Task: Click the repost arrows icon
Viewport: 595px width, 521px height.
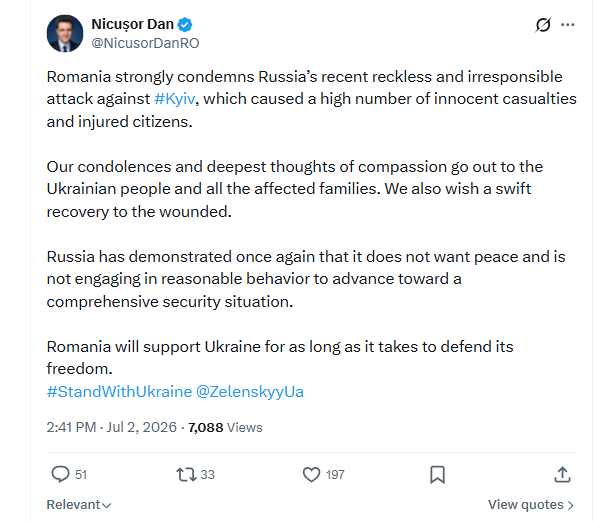Action: point(186,474)
